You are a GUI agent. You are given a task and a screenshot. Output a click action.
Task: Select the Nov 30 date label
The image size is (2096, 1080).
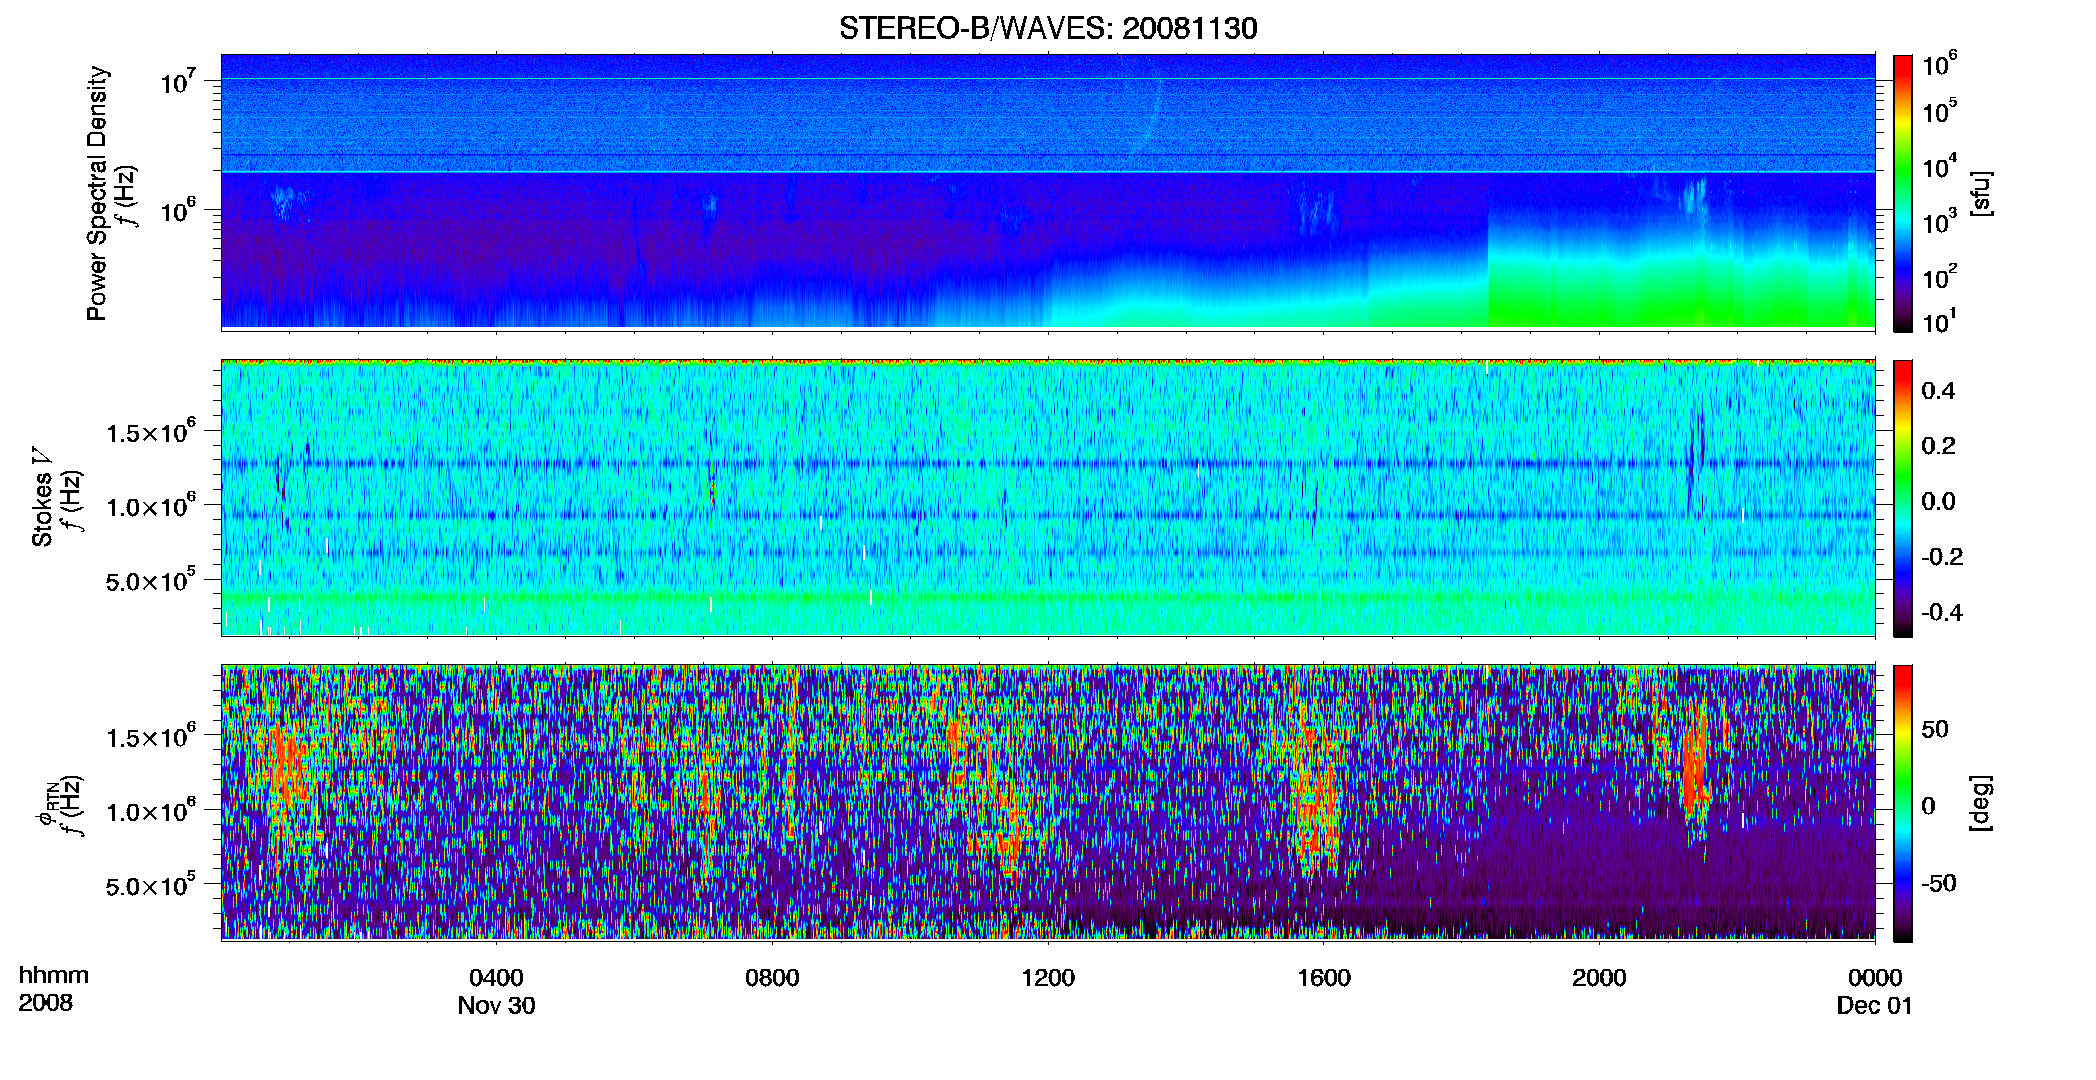[x=496, y=1006]
